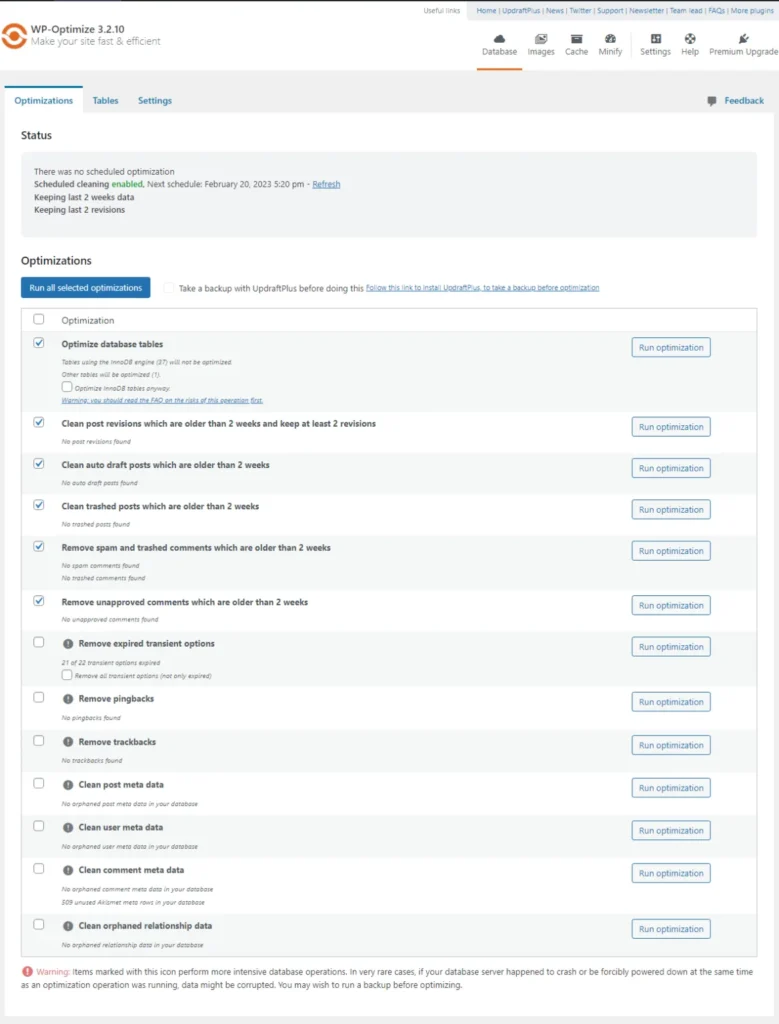Click the WP-Optimize logo
The height and width of the screenshot is (1024, 779).
tap(16, 36)
